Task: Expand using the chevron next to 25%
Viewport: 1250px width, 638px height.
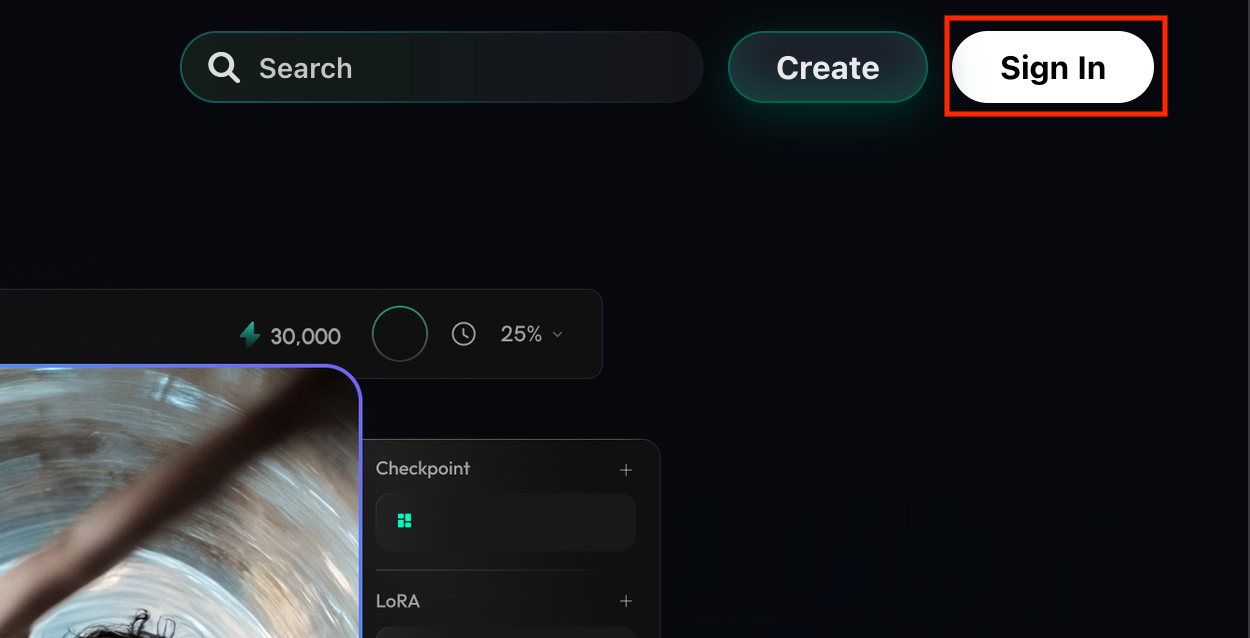Action: point(557,335)
